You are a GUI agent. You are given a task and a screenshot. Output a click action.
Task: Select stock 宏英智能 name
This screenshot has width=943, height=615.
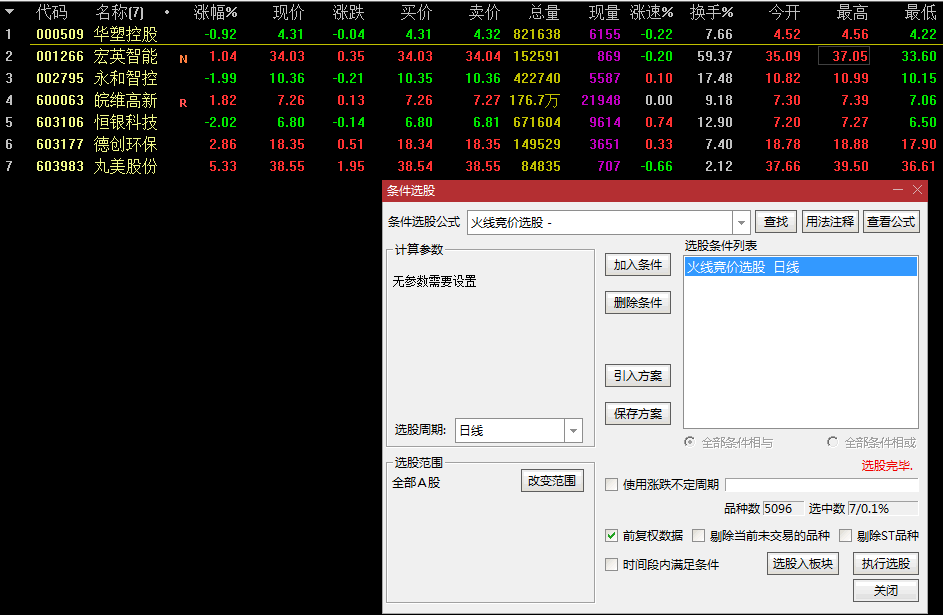tap(125, 57)
